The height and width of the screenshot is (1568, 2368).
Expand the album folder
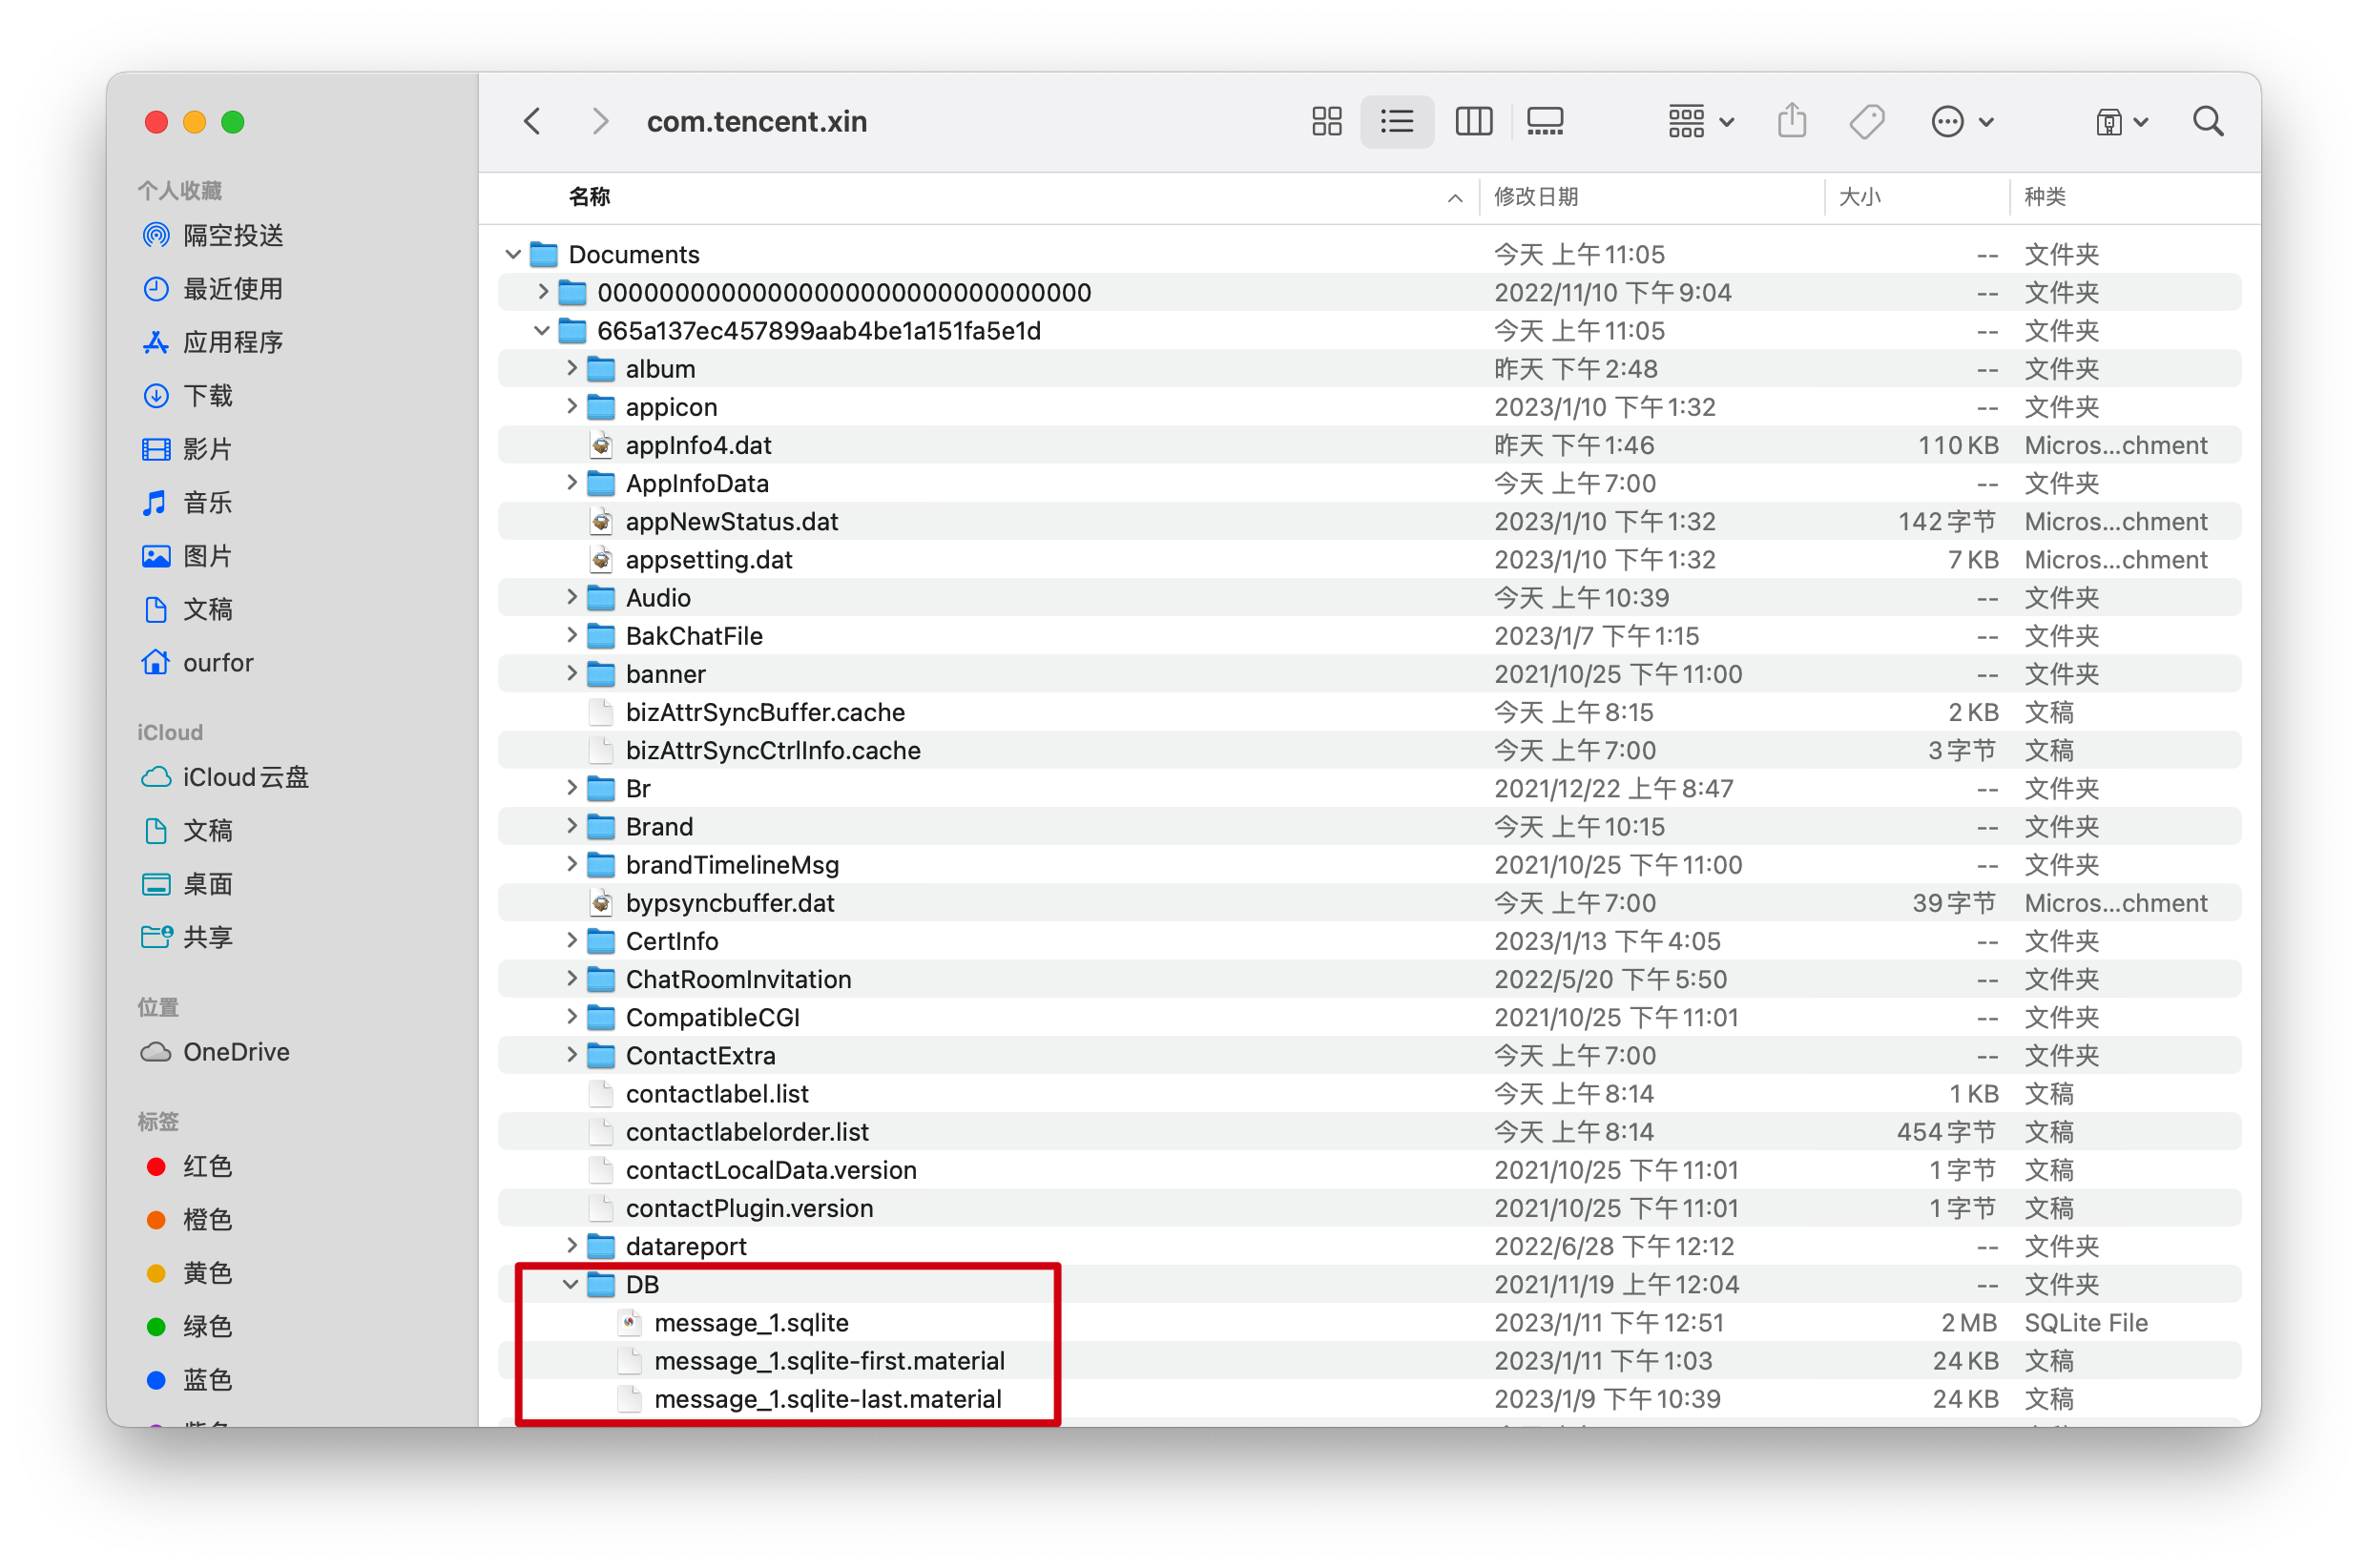[x=571, y=369]
